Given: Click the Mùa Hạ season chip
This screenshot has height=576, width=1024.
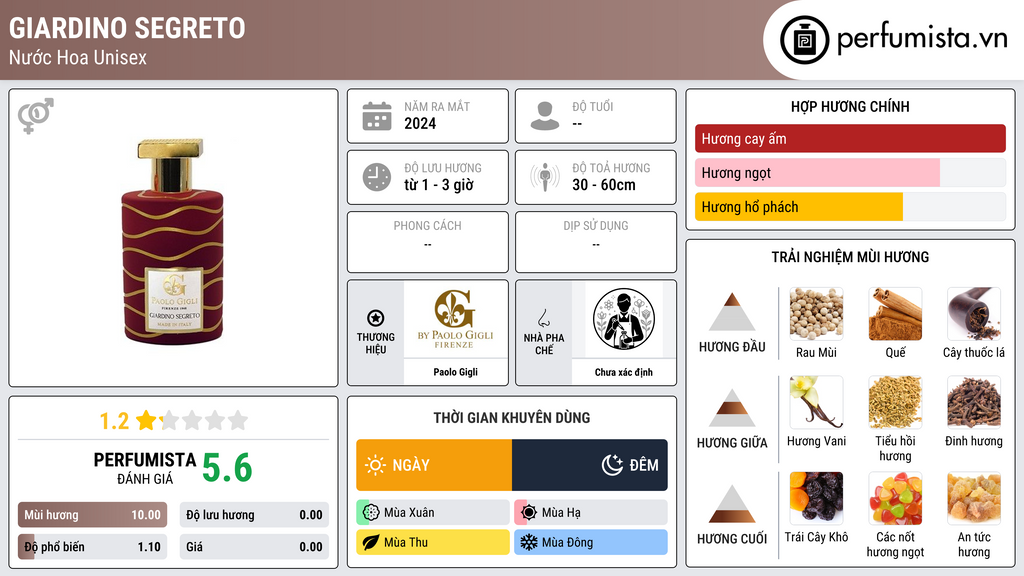Looking at the screenshot, I should [591, 513].
